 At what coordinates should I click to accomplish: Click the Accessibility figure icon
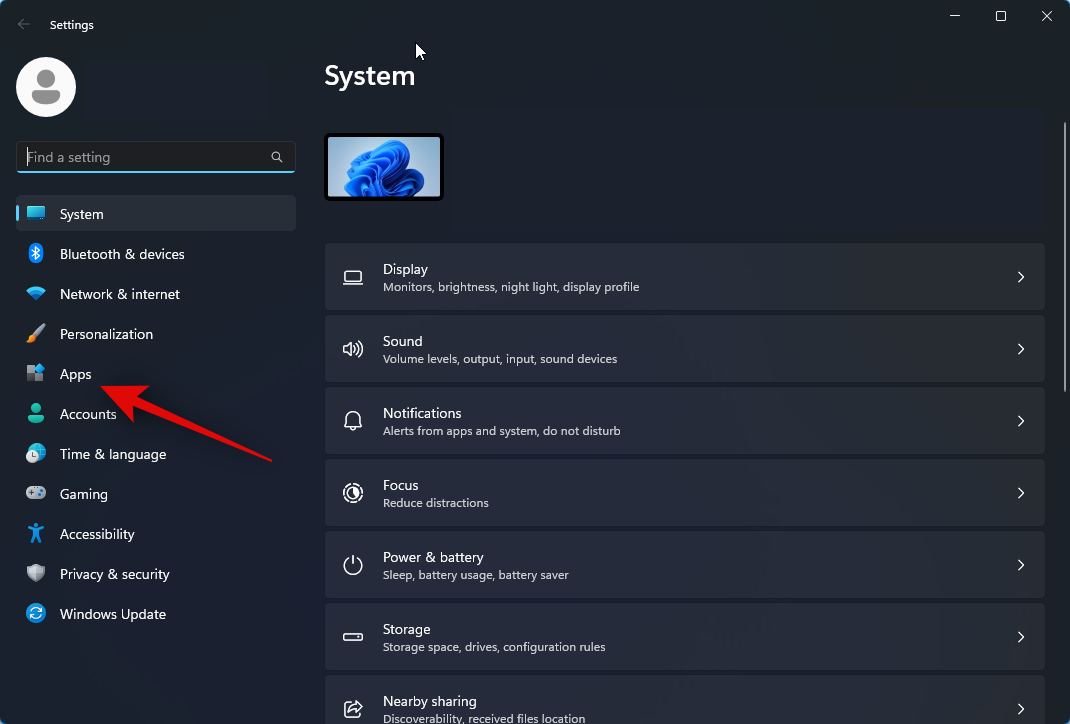[35, 534]
